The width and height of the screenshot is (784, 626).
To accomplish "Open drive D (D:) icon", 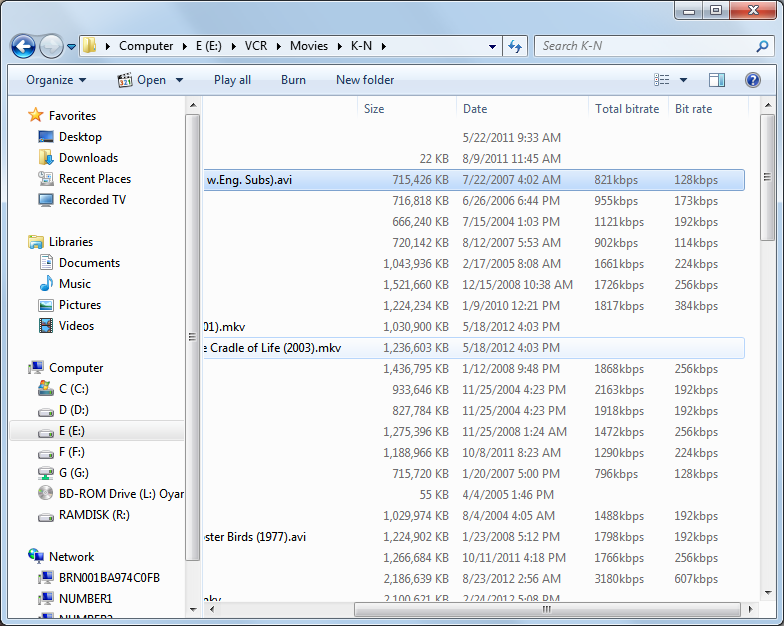I will [46, 412].
